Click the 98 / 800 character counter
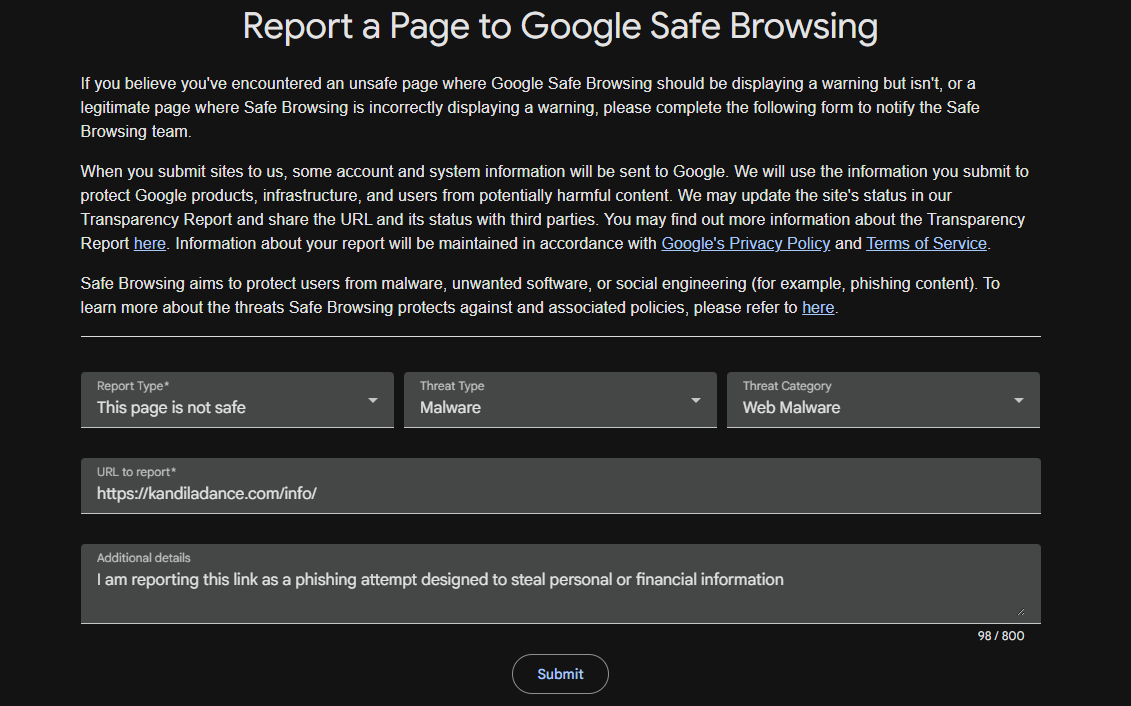This screenshot has width=1131, height=706. coord(1000,636)
